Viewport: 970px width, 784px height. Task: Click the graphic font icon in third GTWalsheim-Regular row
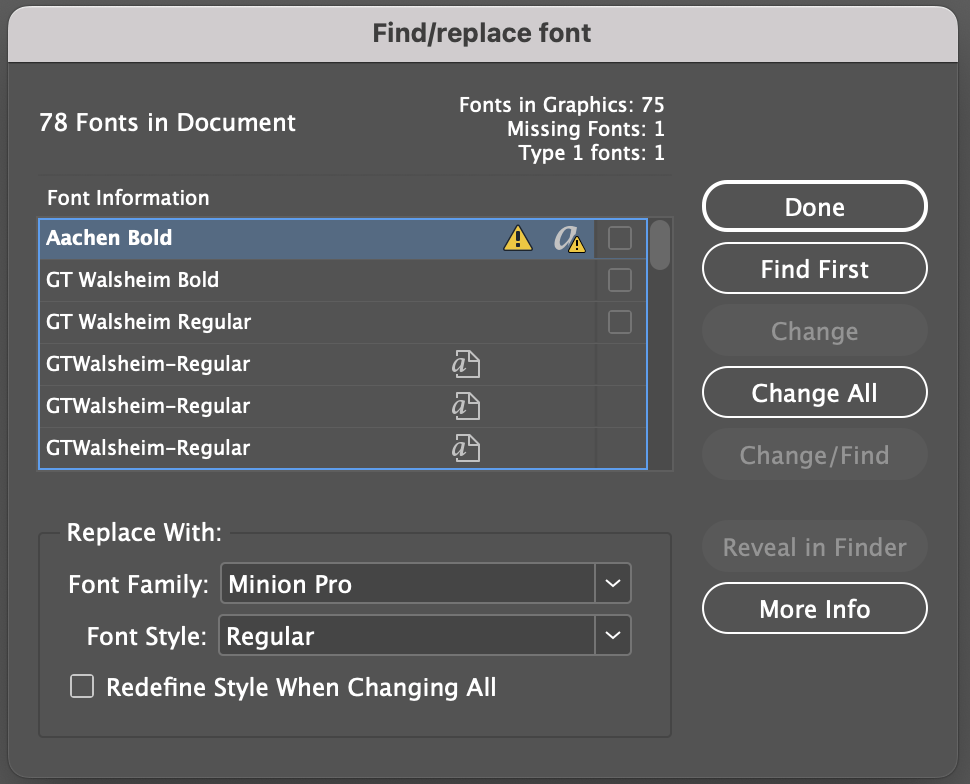pyautogui.click(x=465, y=448)
